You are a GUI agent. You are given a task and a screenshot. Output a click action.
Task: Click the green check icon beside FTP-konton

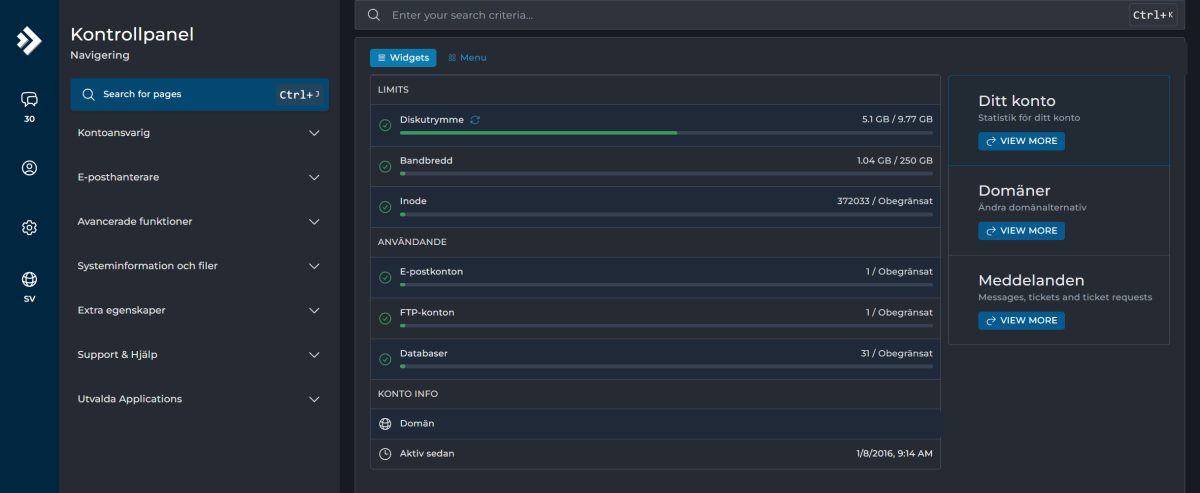point(385,319)
